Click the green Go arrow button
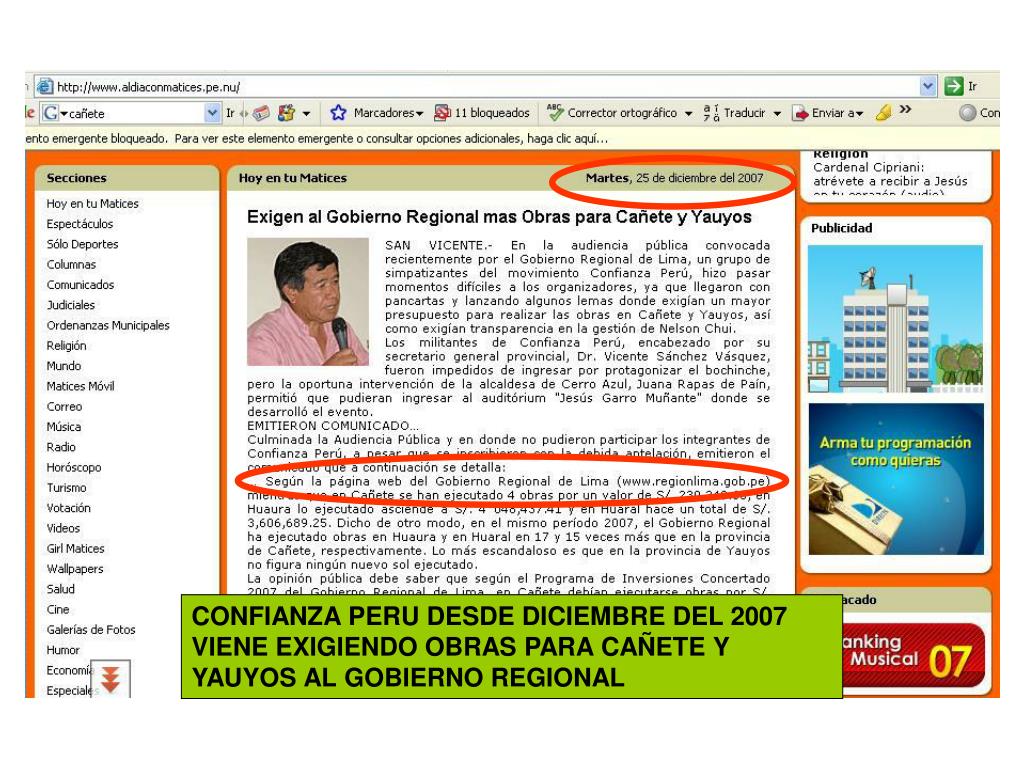Screen dimensions: 1024x768 tap(954, 86)
